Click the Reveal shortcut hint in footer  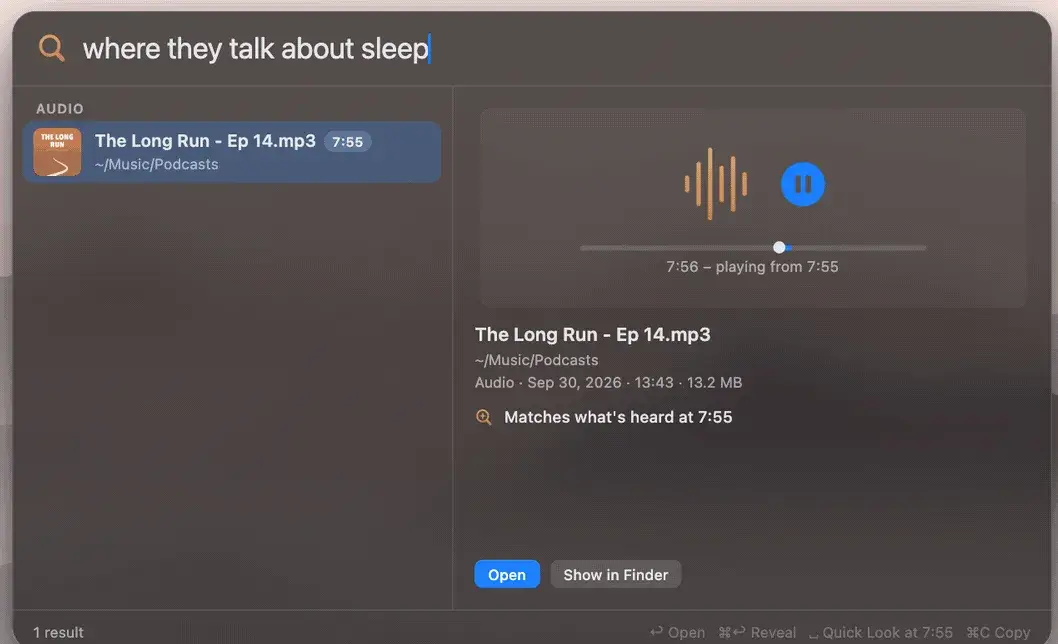pos(757,633)
